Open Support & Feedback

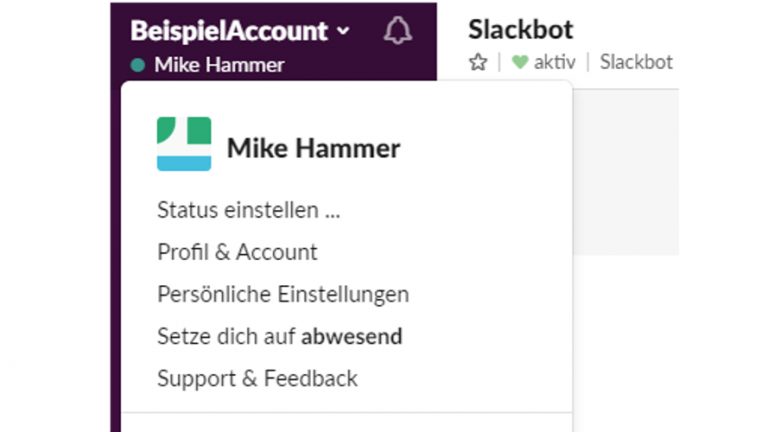point(257,378)
